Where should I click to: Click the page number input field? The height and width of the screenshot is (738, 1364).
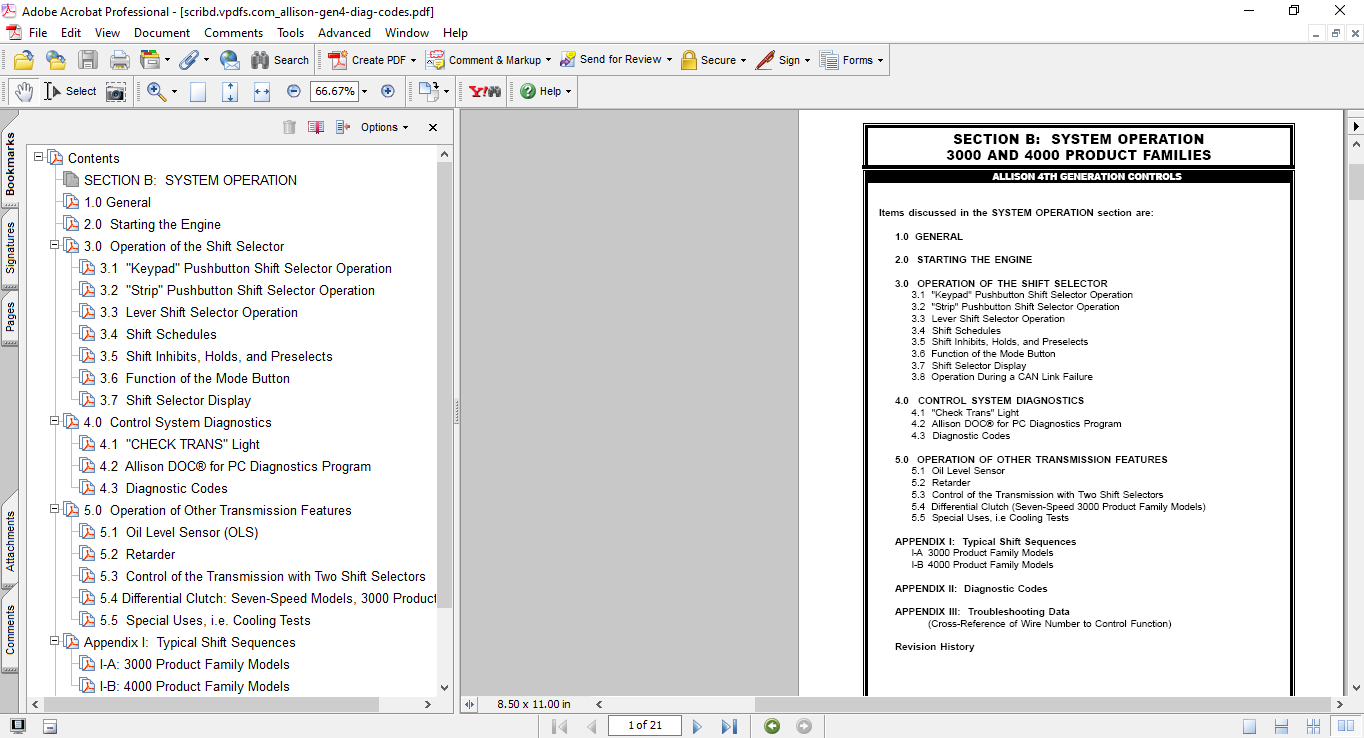[x=644, y=726]
